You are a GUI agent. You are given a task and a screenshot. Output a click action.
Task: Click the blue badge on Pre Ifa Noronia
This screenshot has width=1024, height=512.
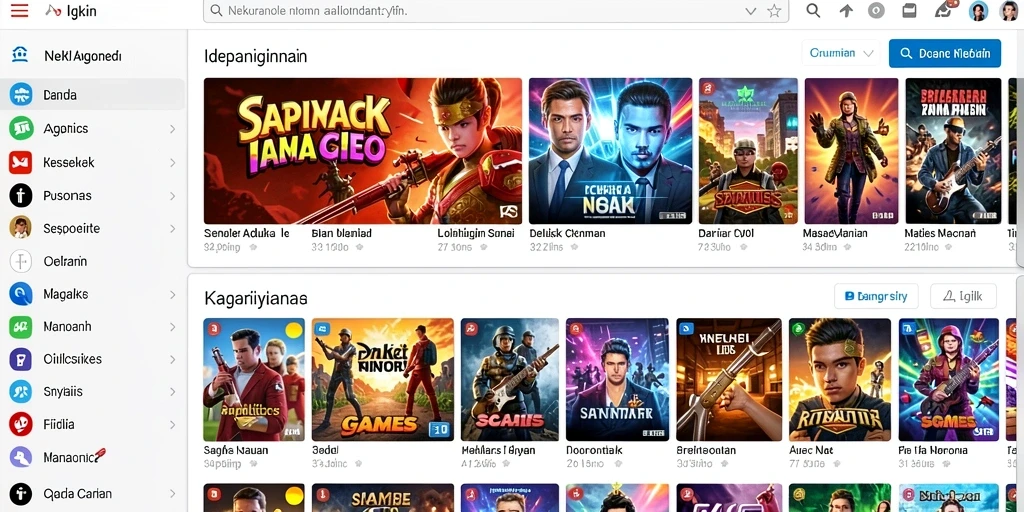tap(908, 328)
